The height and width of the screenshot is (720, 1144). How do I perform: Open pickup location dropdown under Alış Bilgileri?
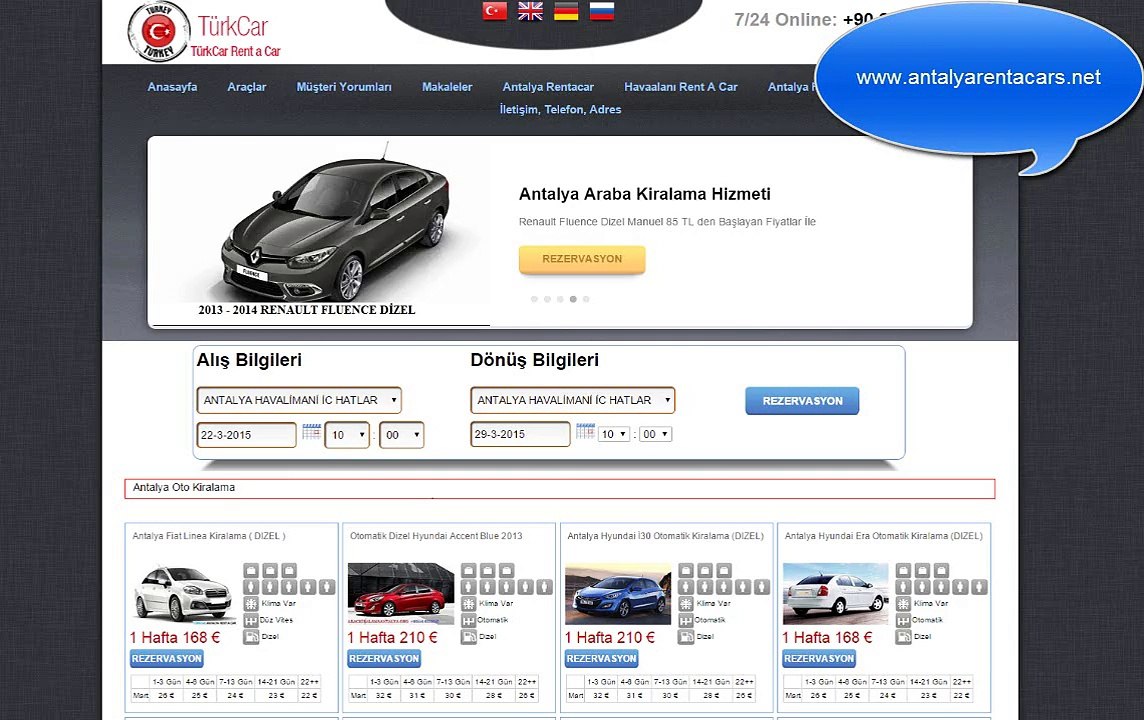tap(299, 400)
